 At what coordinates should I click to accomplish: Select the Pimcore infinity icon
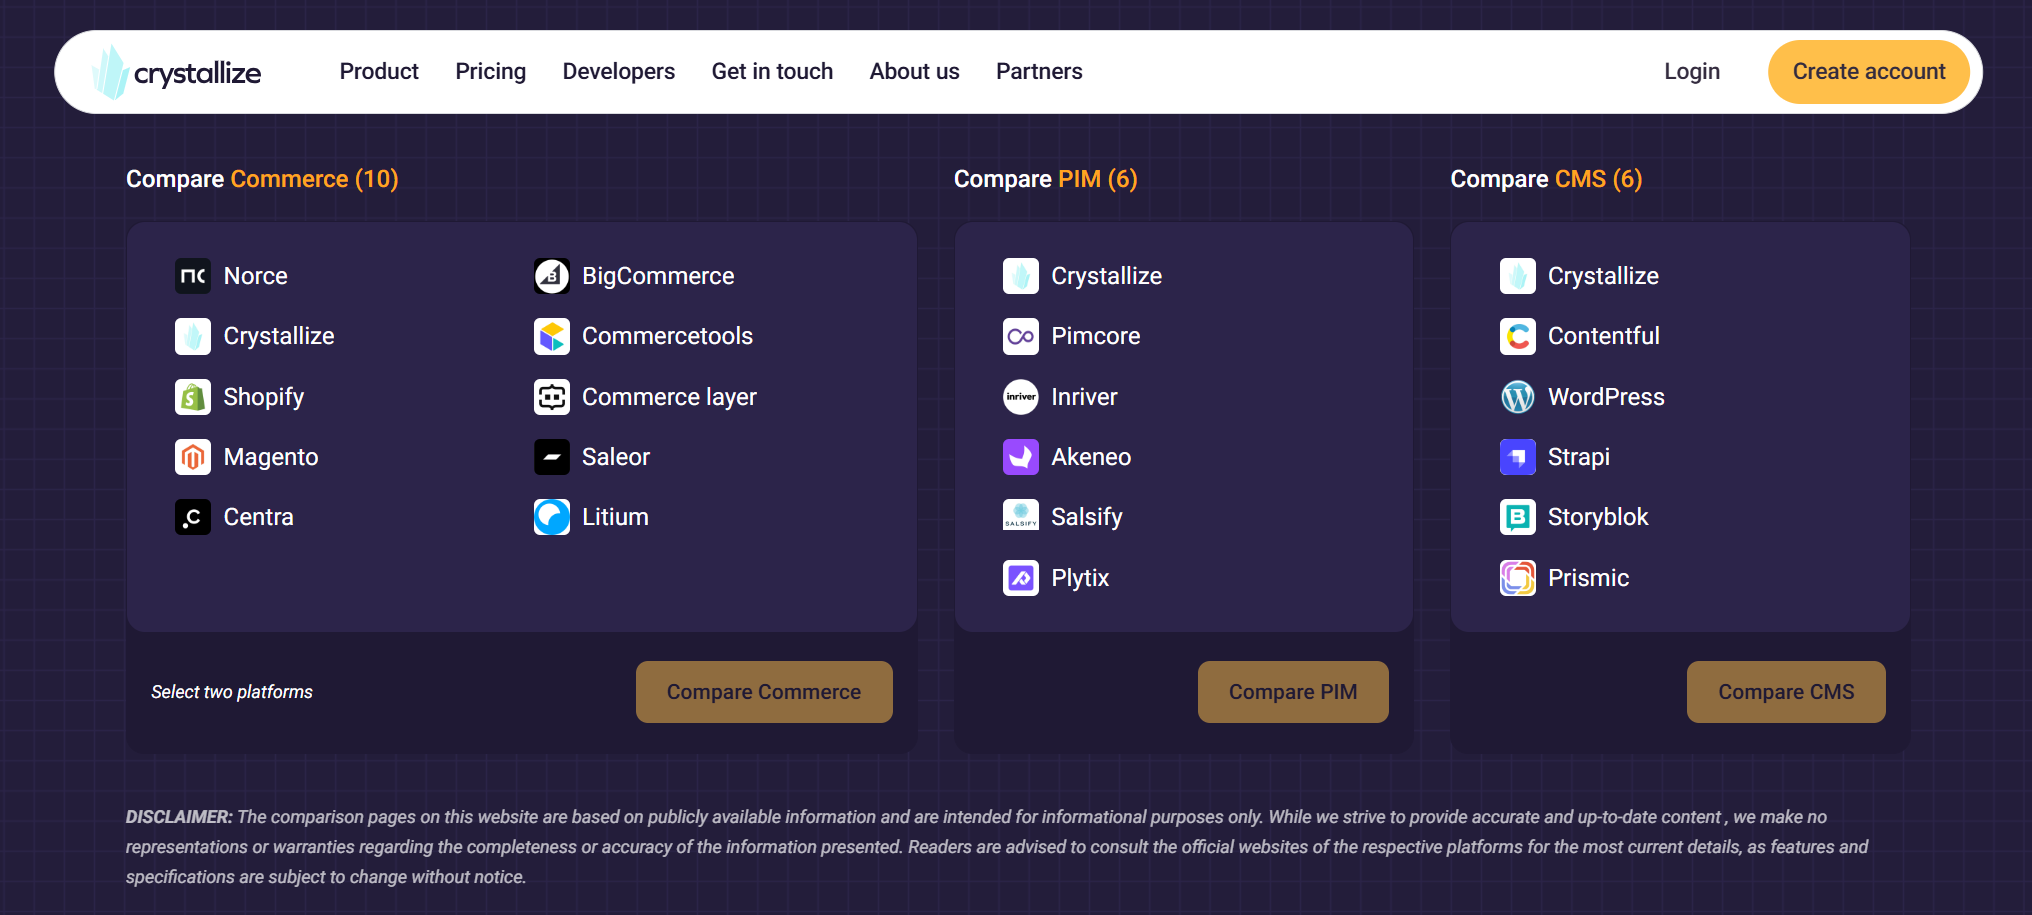click(x=1020, y=336)
